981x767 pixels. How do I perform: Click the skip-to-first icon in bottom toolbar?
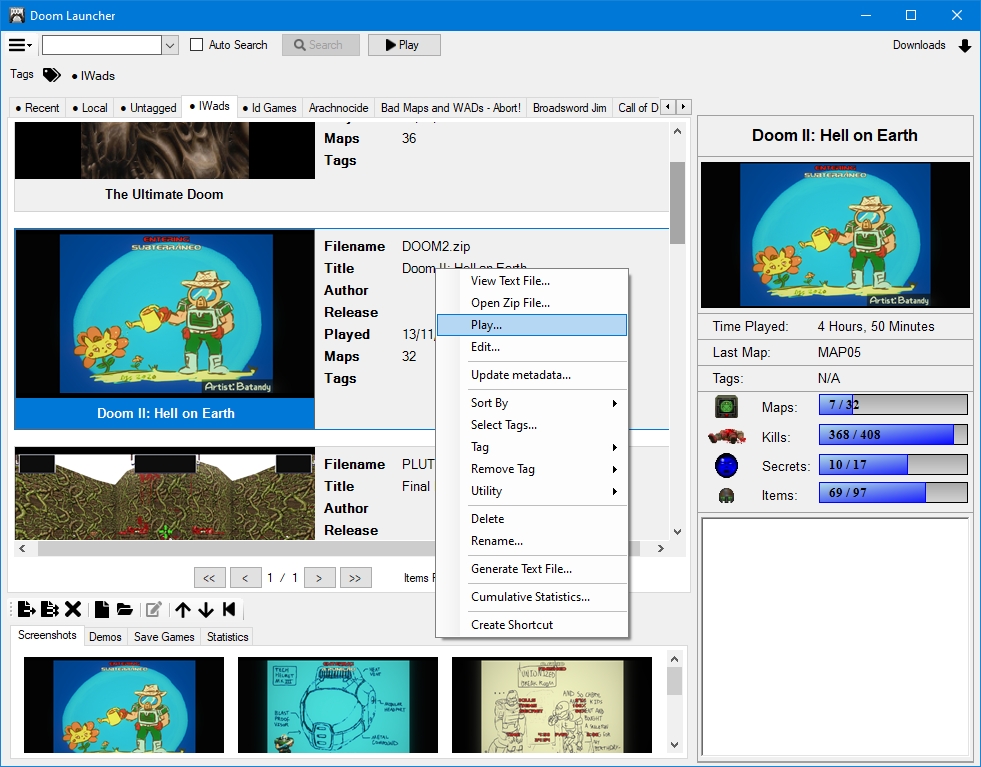click(229, 609)
